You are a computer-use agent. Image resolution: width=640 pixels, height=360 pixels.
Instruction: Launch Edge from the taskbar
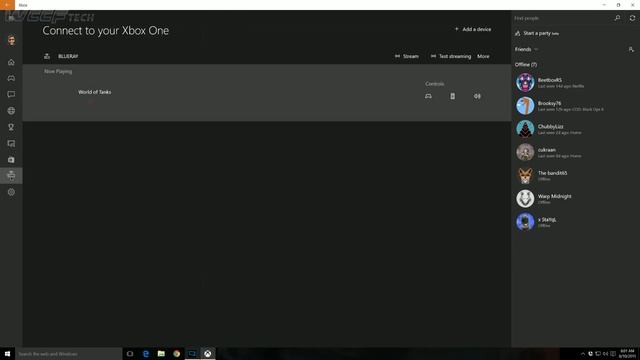point(146,354)
